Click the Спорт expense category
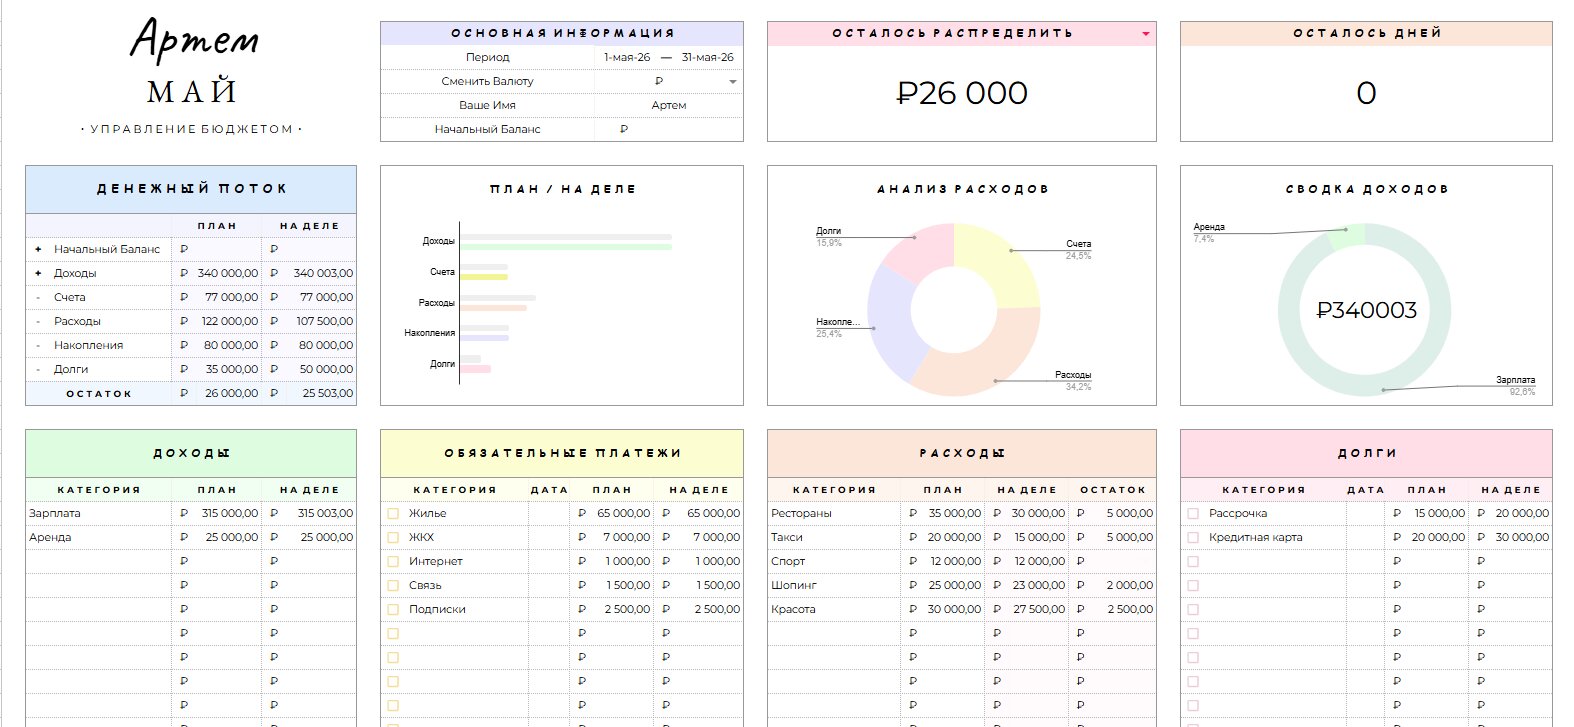Image resolution: width=1574 pixels, height=727 pixels. pos(788,561)
